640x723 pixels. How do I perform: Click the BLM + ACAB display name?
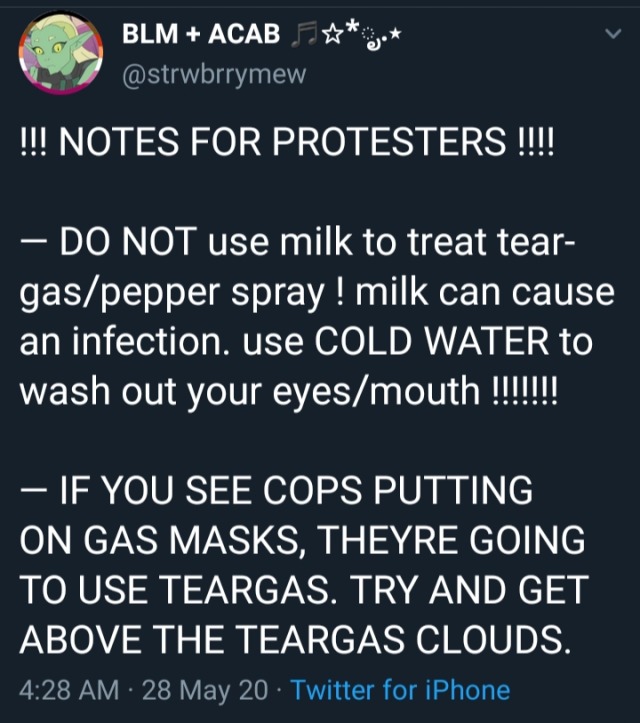pyautogui.click(x=201, y=34)
